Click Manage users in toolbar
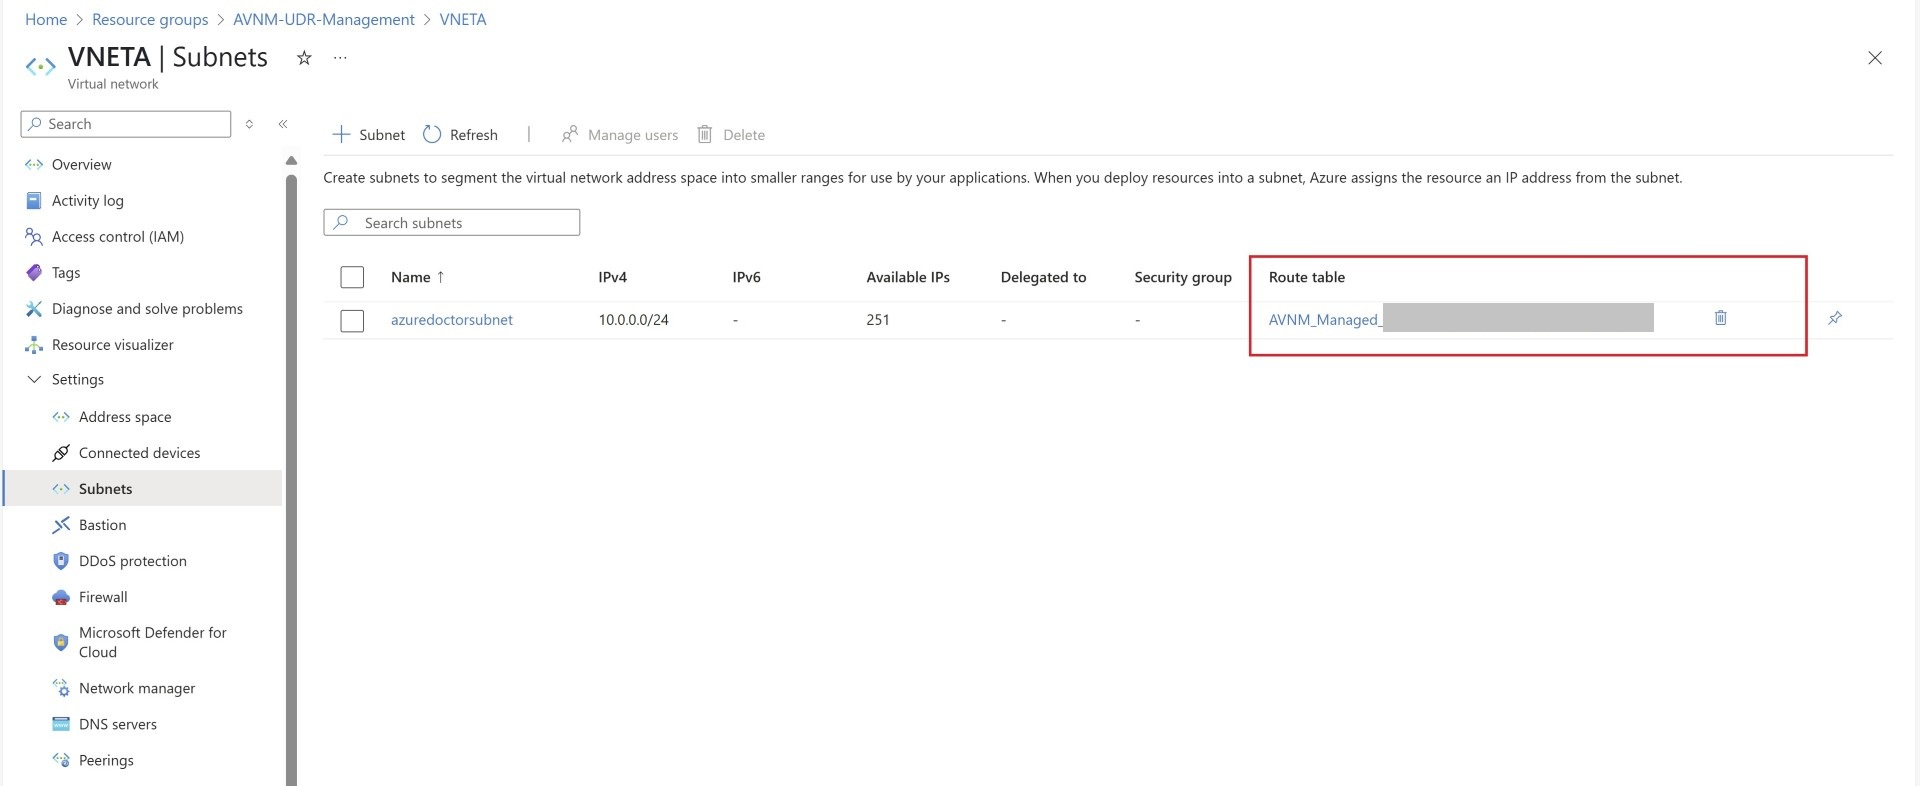 click(620, 135)
